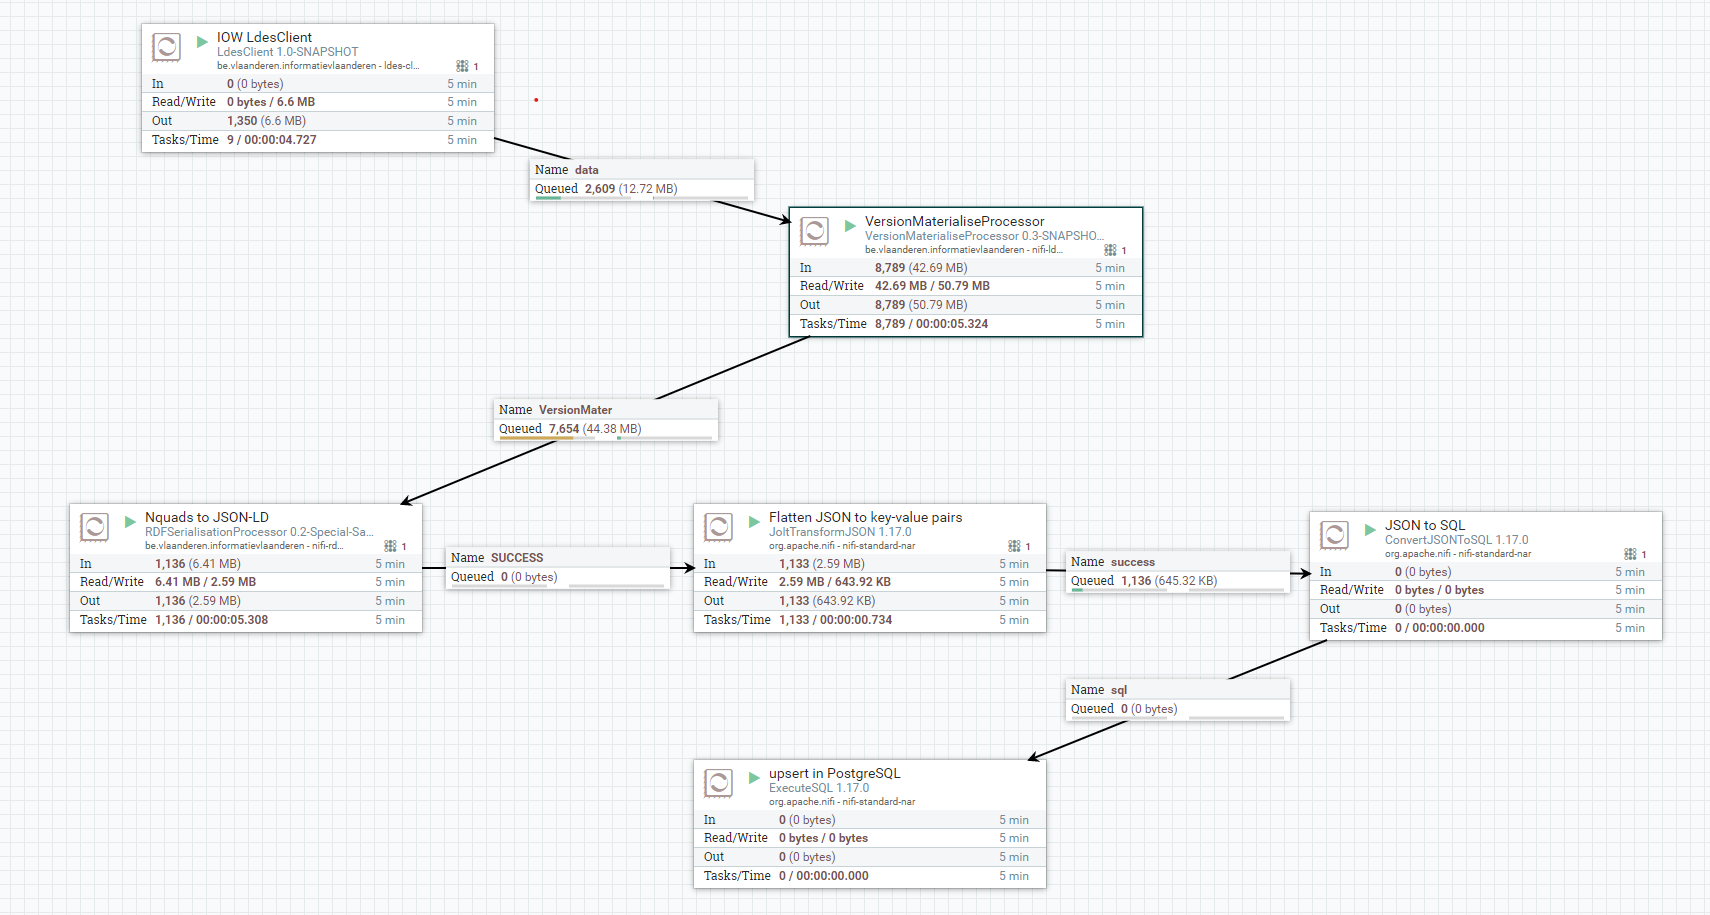Toggle the run status triangle on Nquads to JSON-LD
1710x915 pixels.
pyautogui.click(x=129, y=521)
